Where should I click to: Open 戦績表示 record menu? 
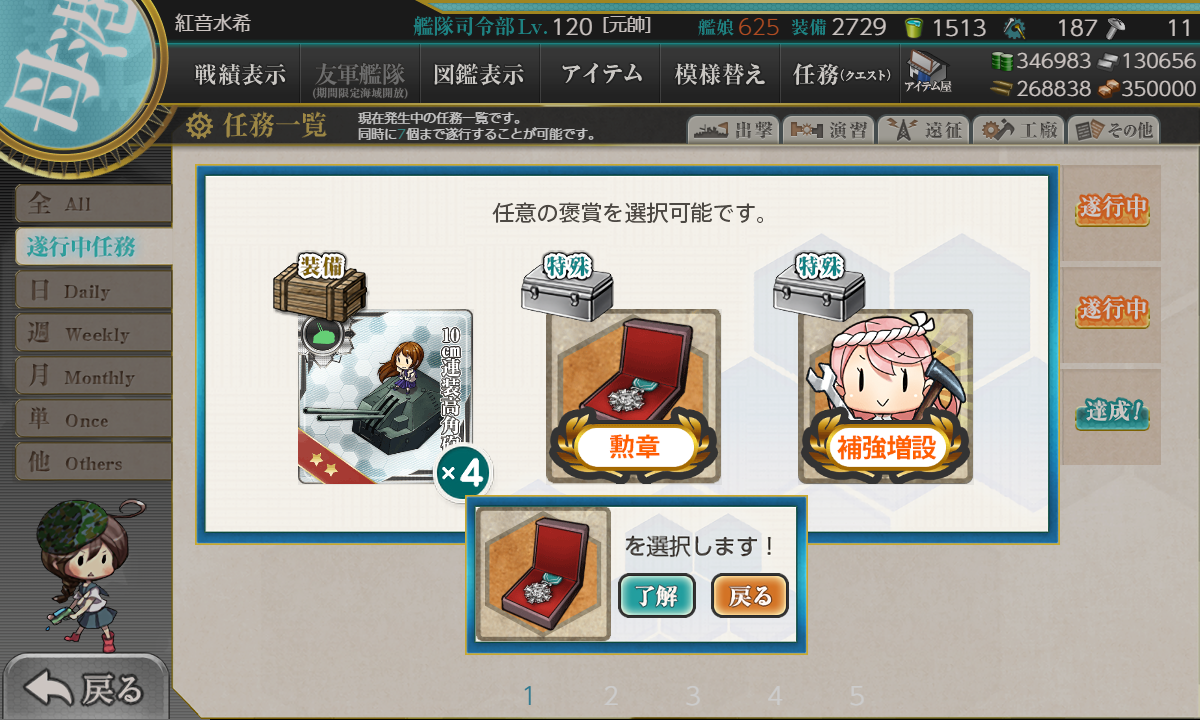[x=240, y=75]
